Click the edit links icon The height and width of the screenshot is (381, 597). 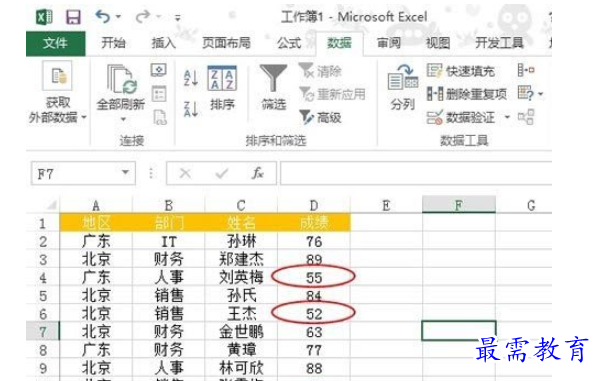coord(160,117)
